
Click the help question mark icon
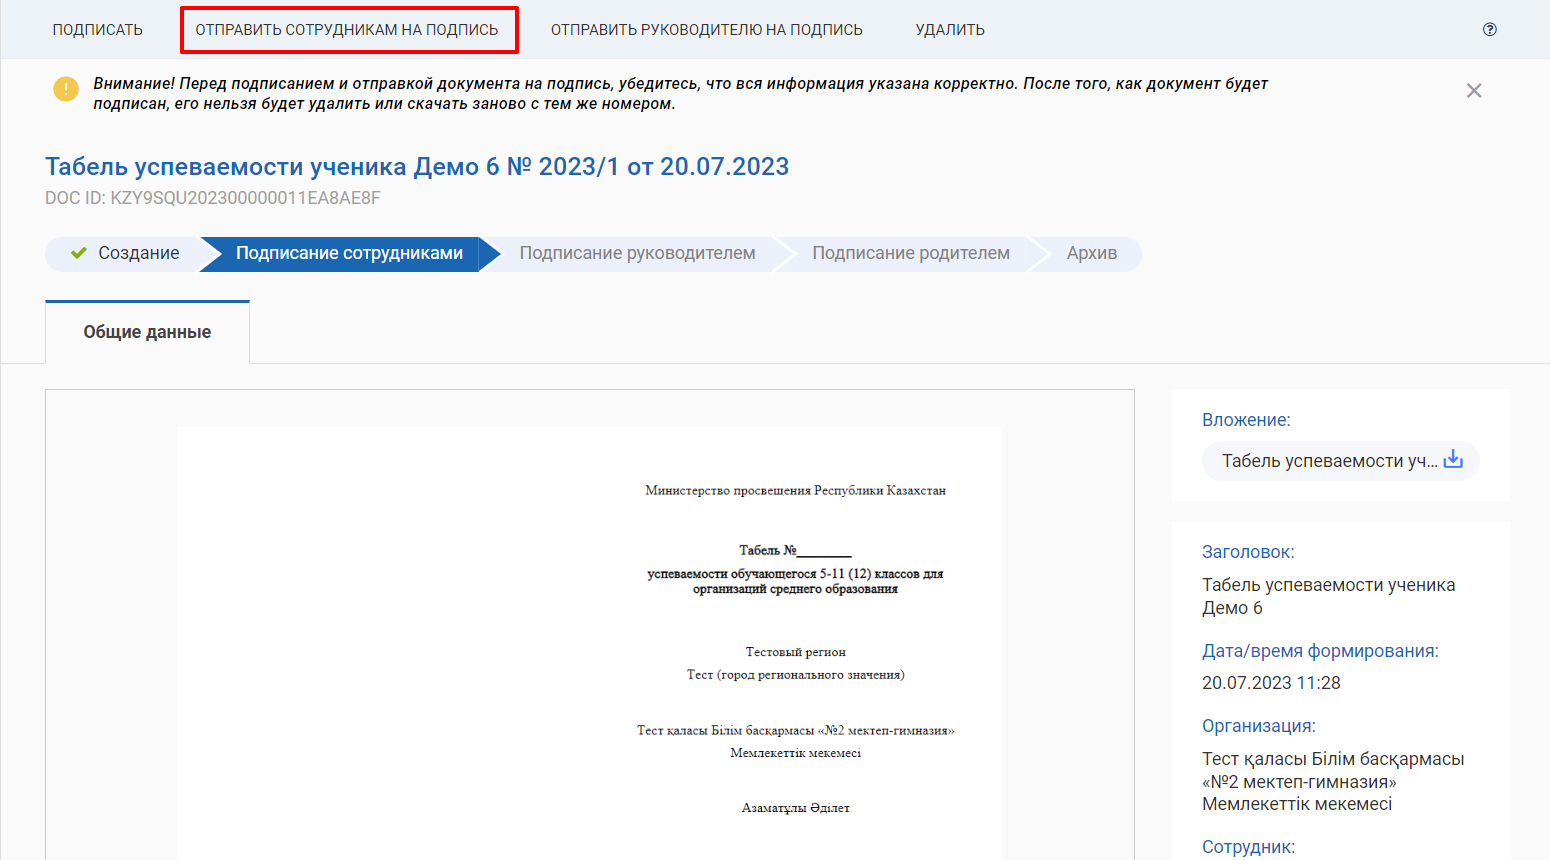[1489, 30]
